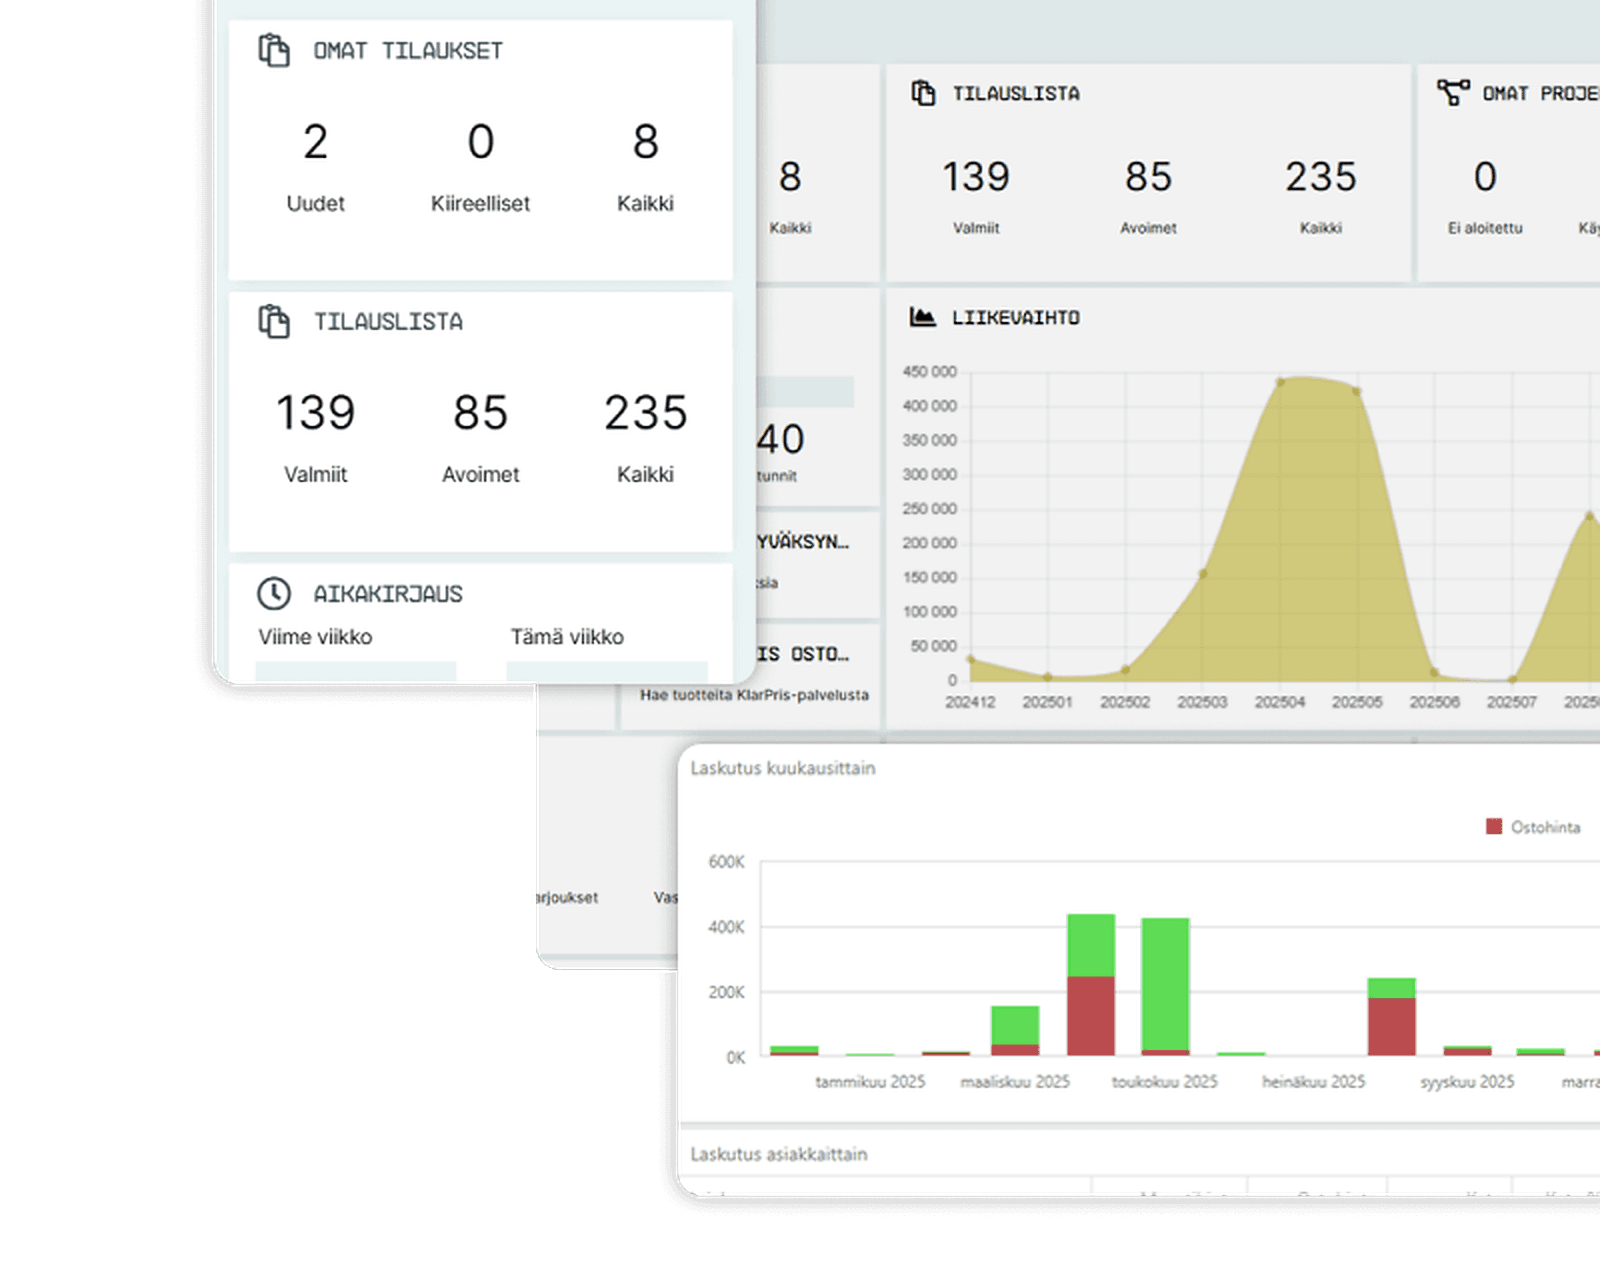Select the Viime viikko column in Aikakirjaus
Viewport: 1600px width, 1272px height.
pyautogui.click(x=315, y=637)
